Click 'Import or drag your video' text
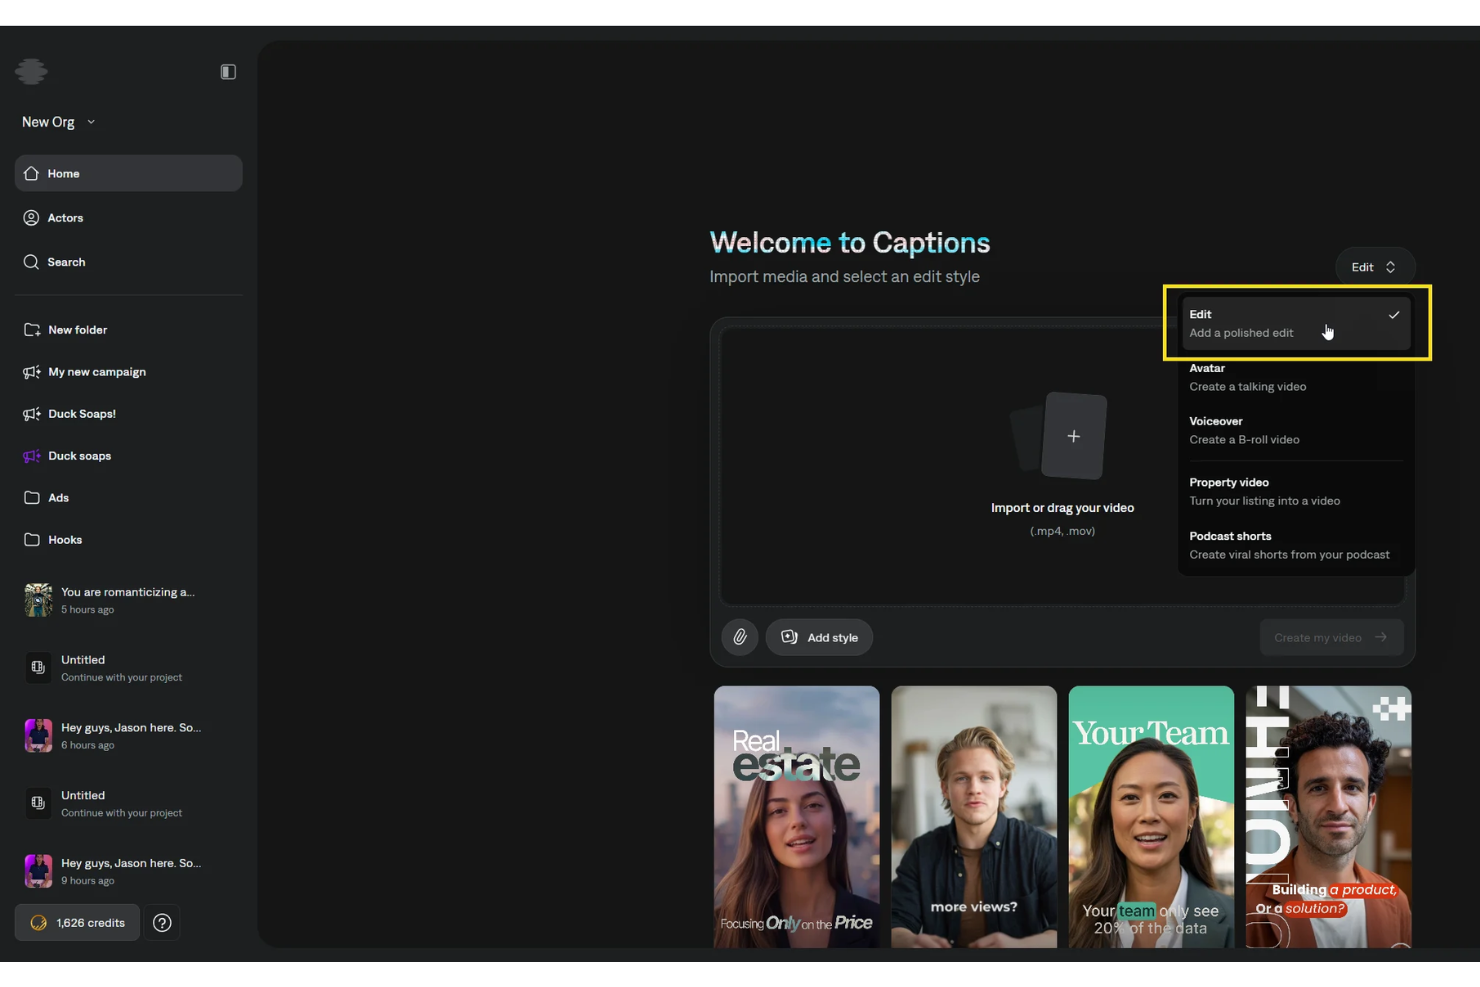The height and width of the screenshot is (987, 1480). [1062, 508]
